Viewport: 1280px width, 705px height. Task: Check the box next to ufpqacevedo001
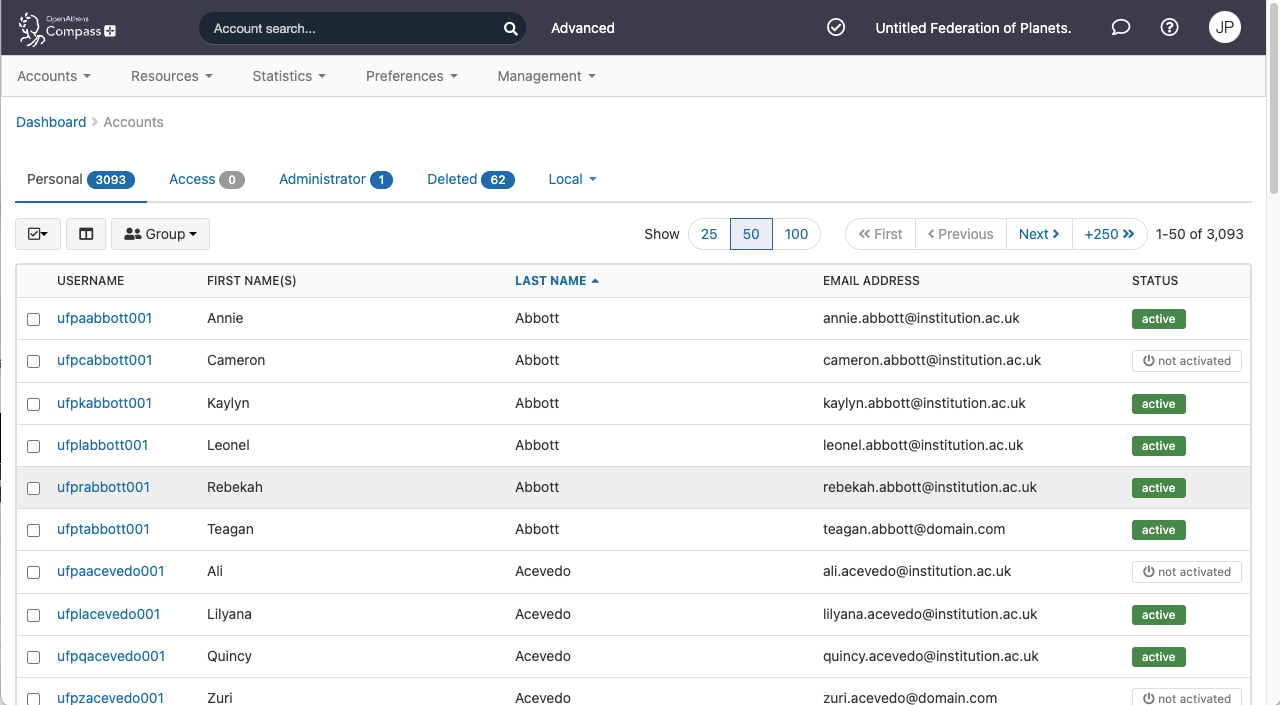pos(34,657)
